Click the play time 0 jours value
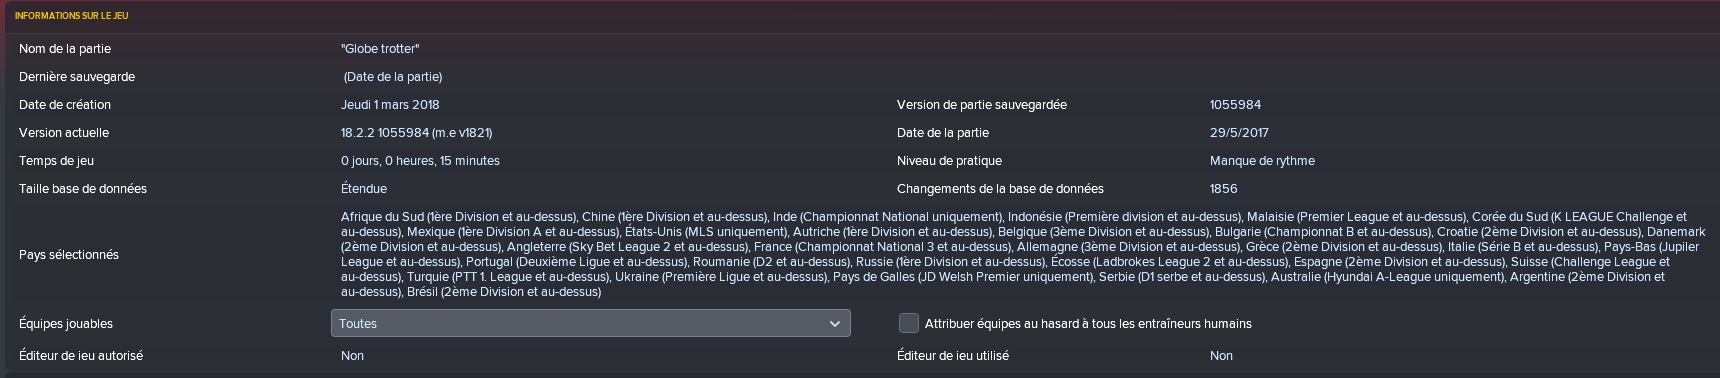 (x=420, y=161)
